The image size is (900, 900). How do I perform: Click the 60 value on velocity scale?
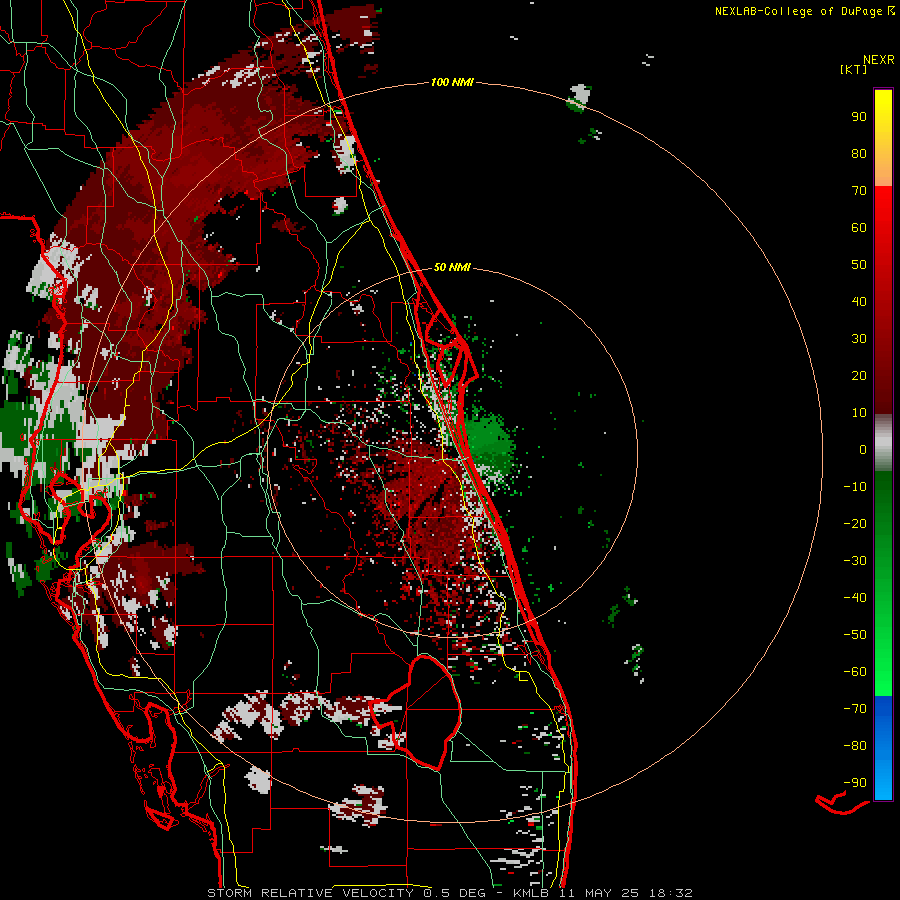pos(859,228)
